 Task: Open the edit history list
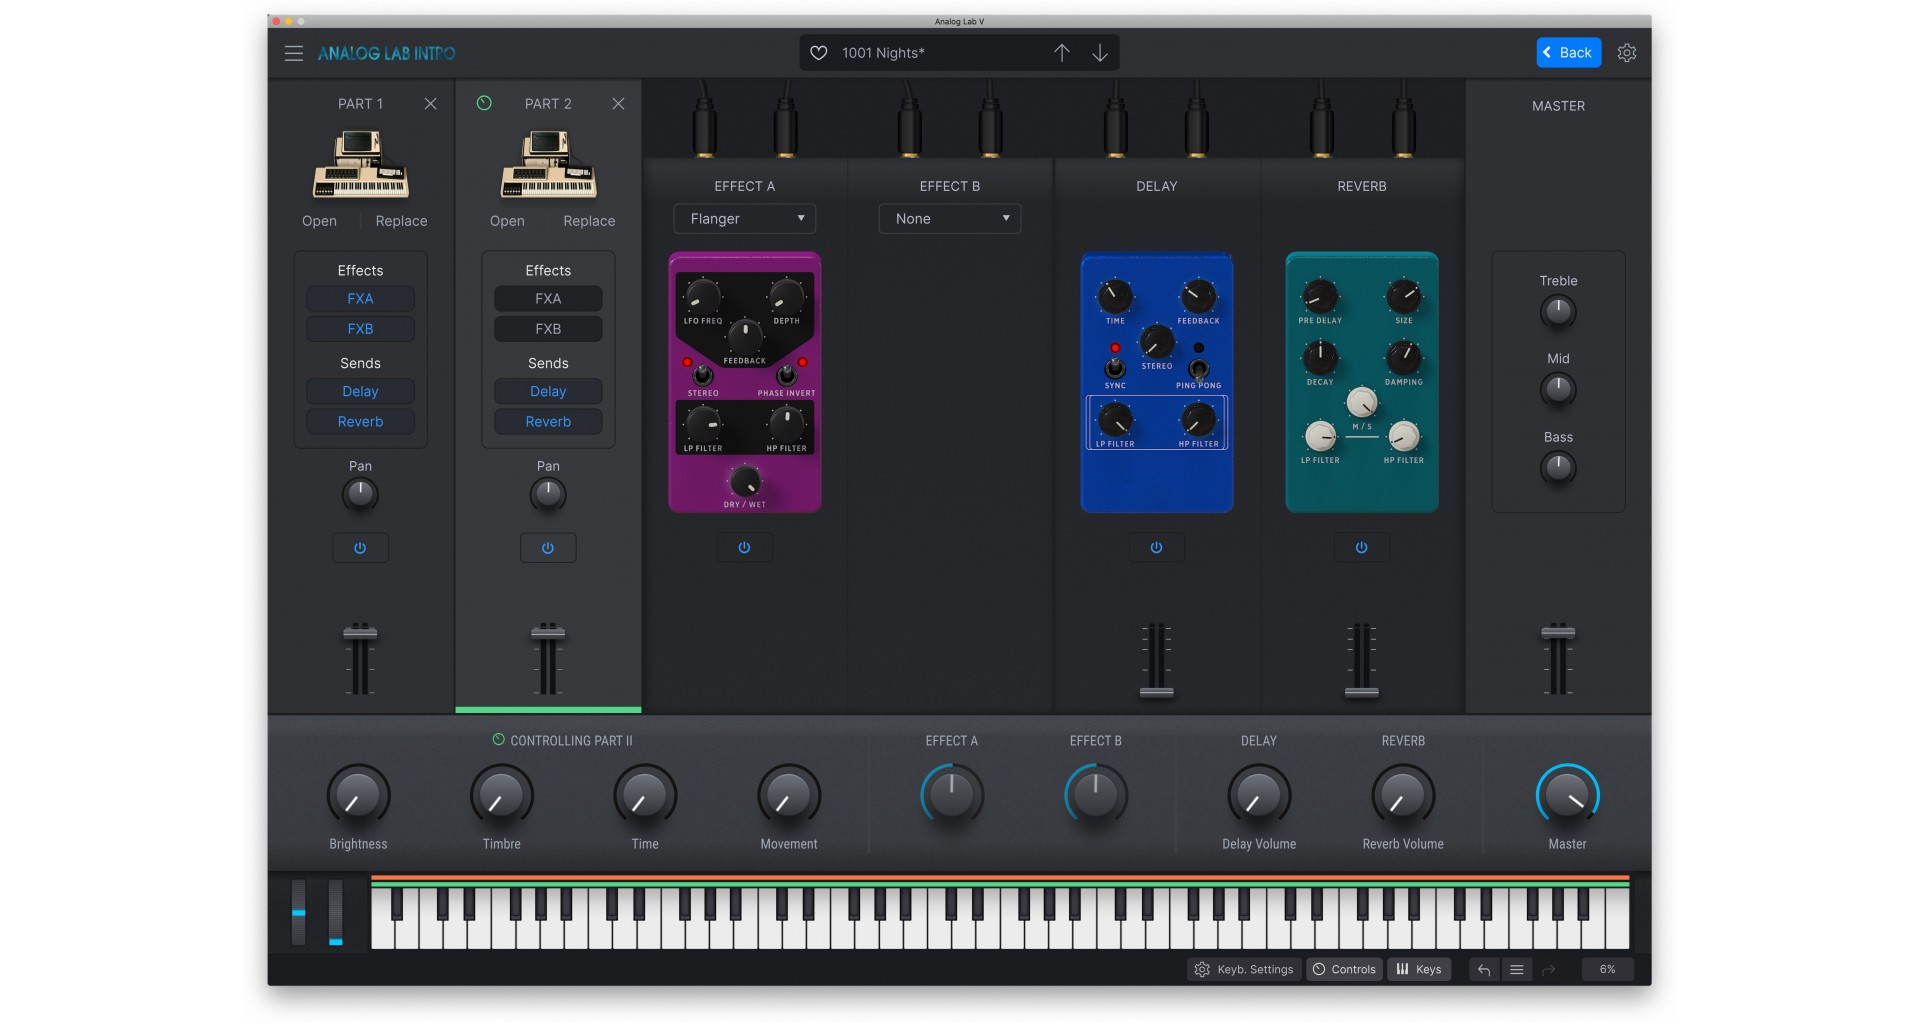(x=1516, y=969)
